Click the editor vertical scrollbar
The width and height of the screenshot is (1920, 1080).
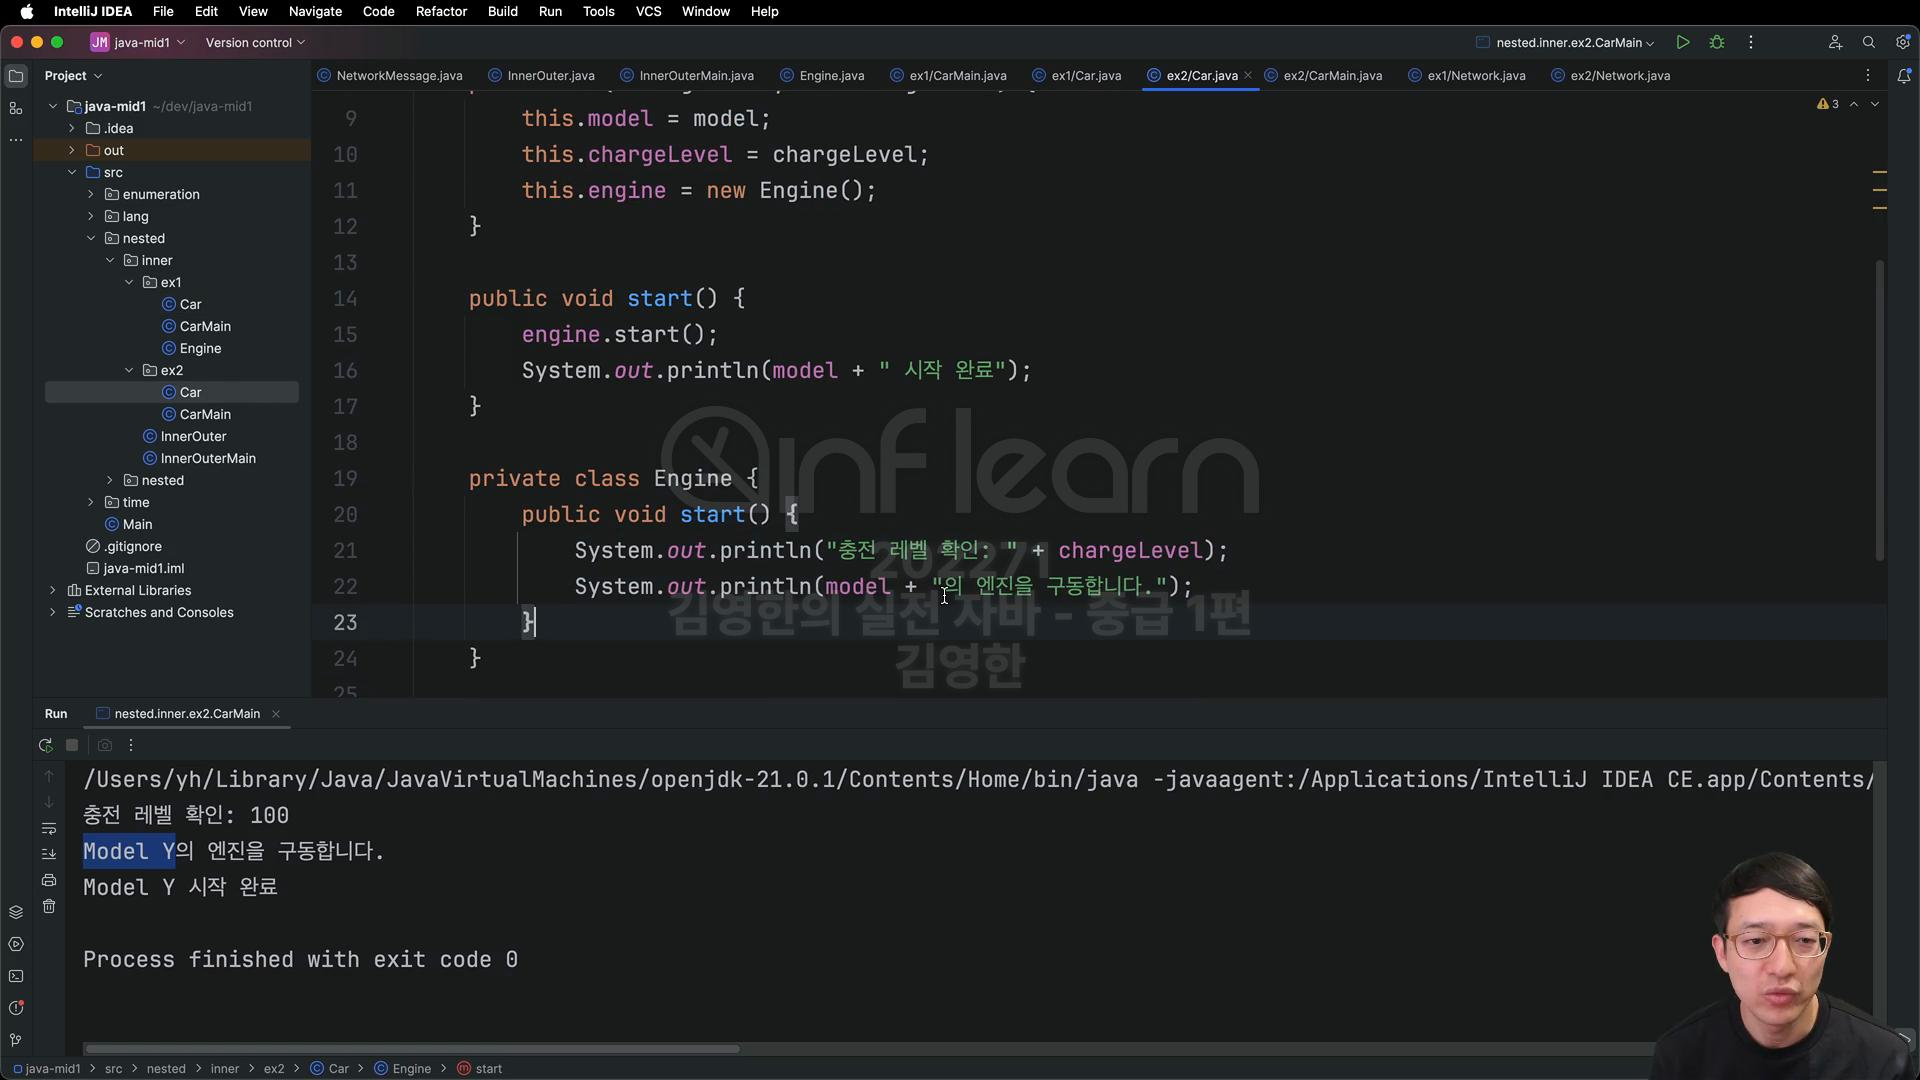1880,410
